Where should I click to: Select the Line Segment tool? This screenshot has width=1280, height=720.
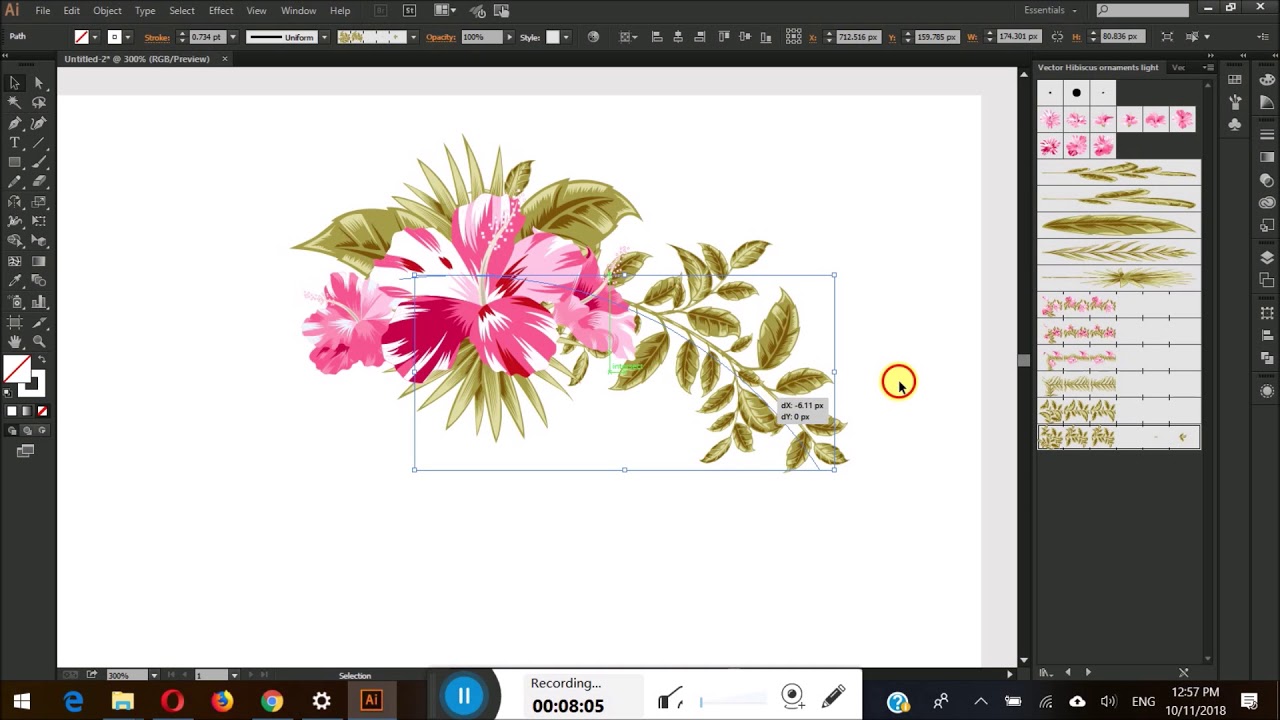point(39,143)
